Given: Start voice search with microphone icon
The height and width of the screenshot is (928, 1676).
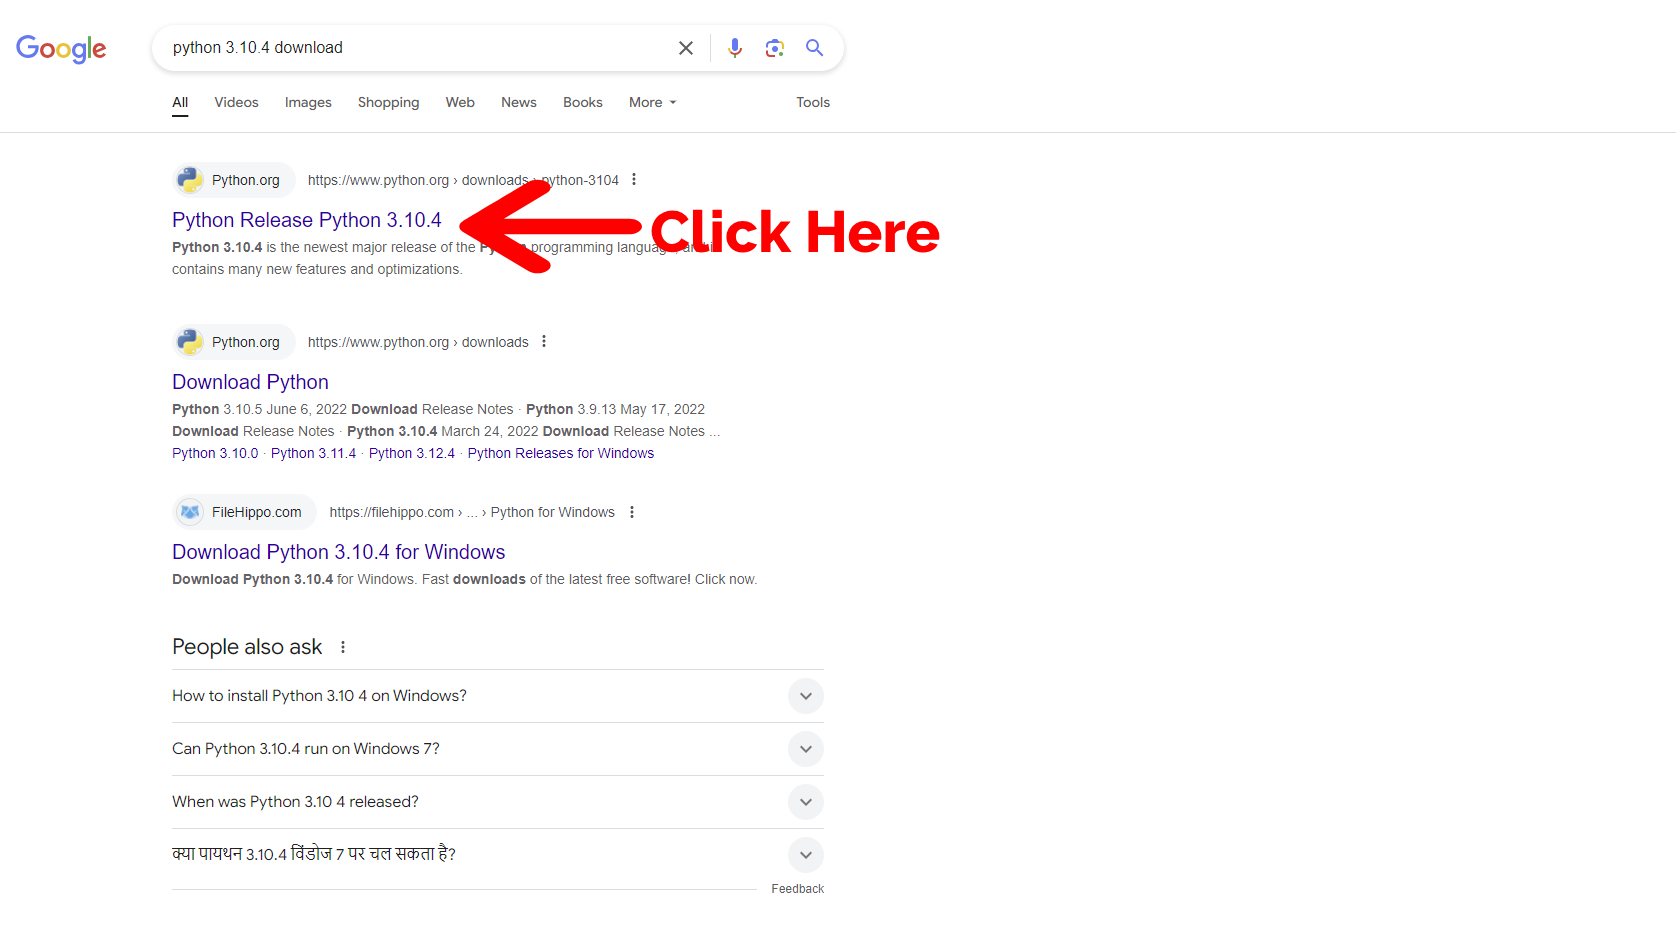Looking at the screenshot, I should click(x=735, y=48).
